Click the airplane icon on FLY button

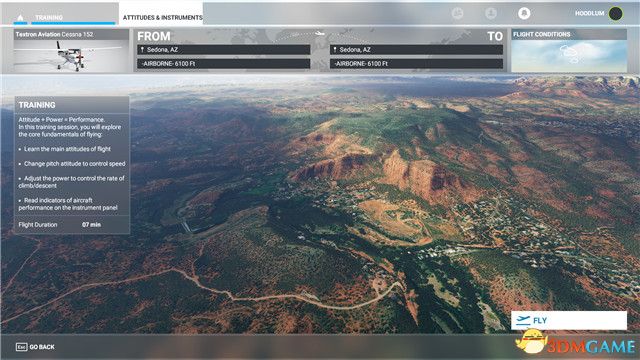click(x=523, y=320)
